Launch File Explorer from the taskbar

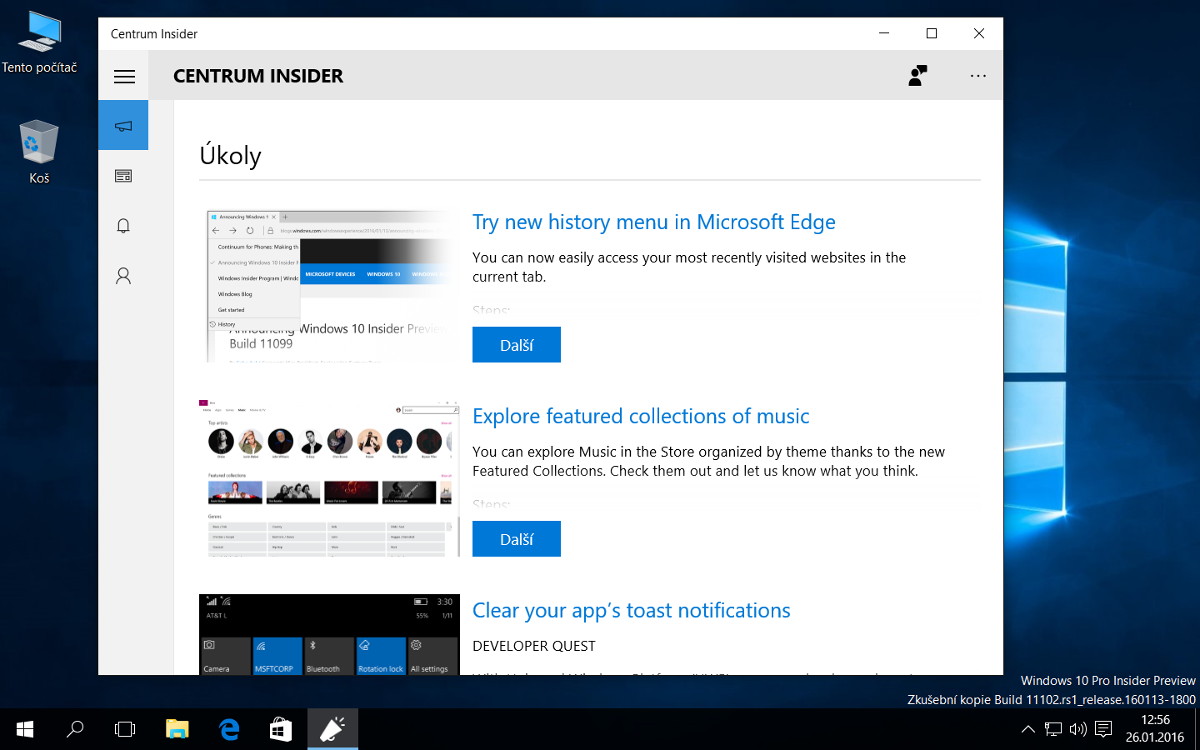click(x=177, y=729)
